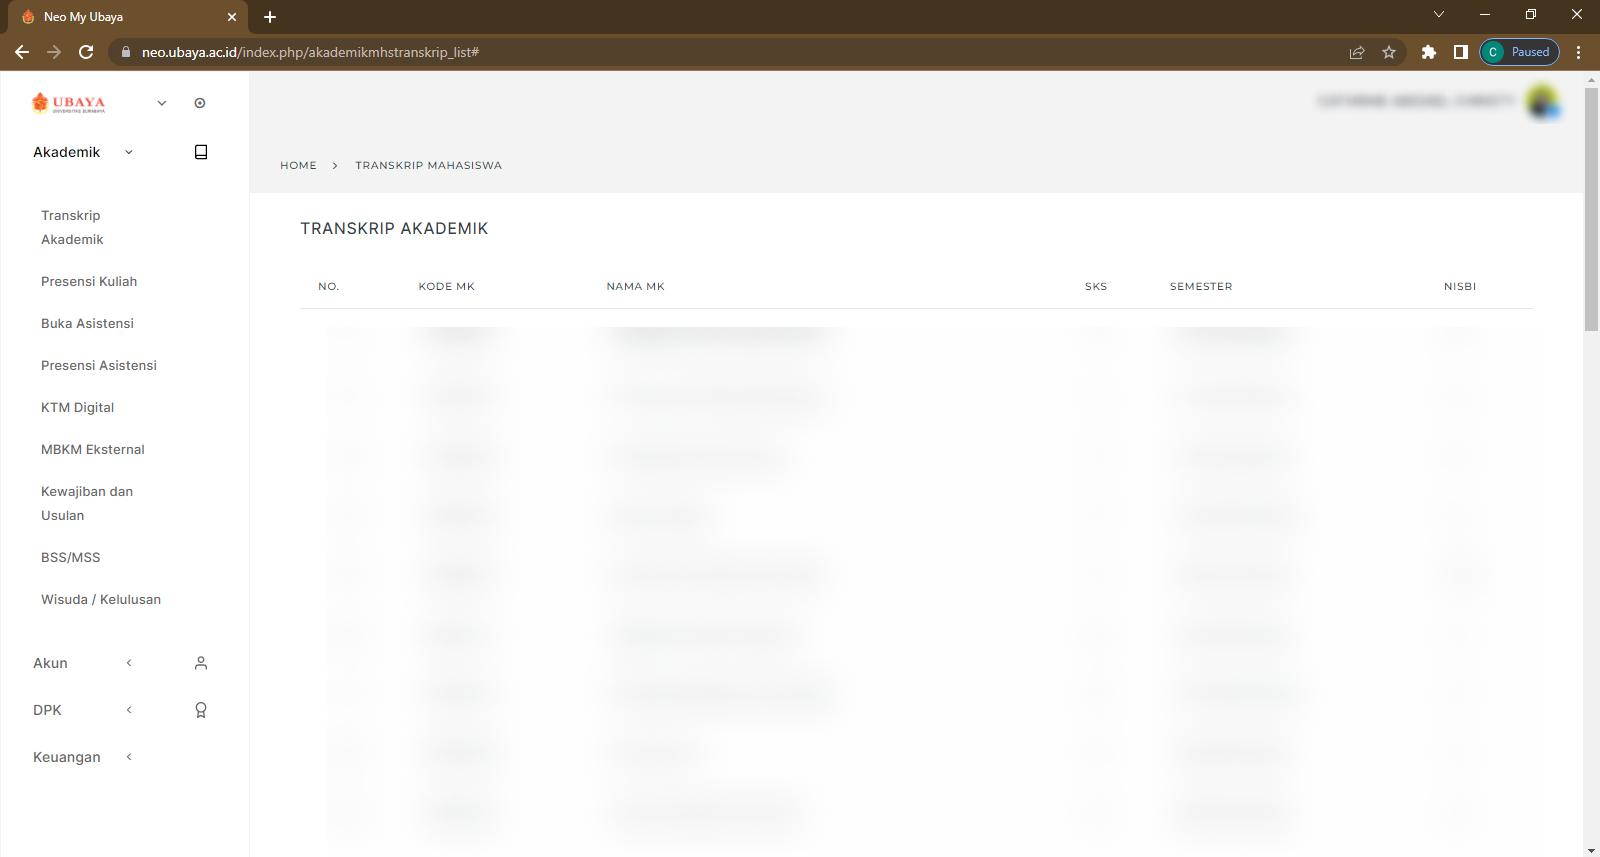Open dropdown chevron next to UBAYA logo
1600x857 pixels.
[x=162, y=103]
